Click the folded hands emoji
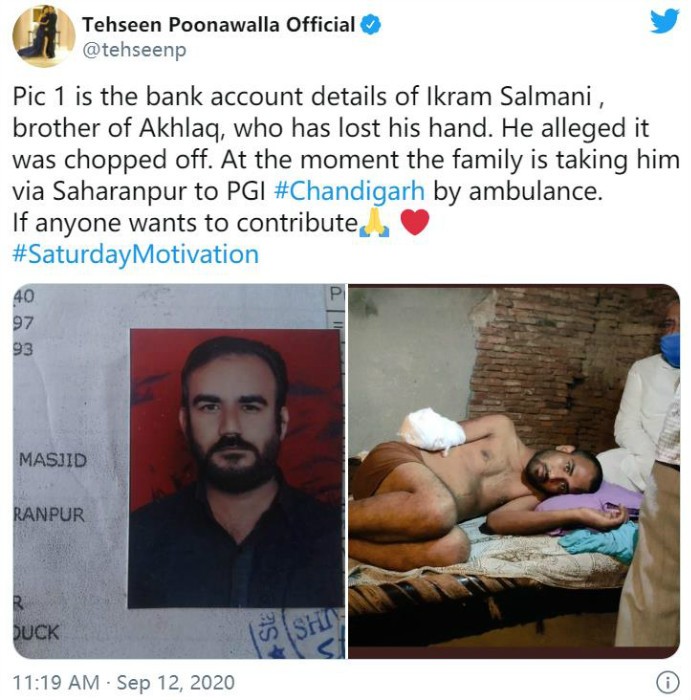691x700 pixels. (x=375, y=222)
